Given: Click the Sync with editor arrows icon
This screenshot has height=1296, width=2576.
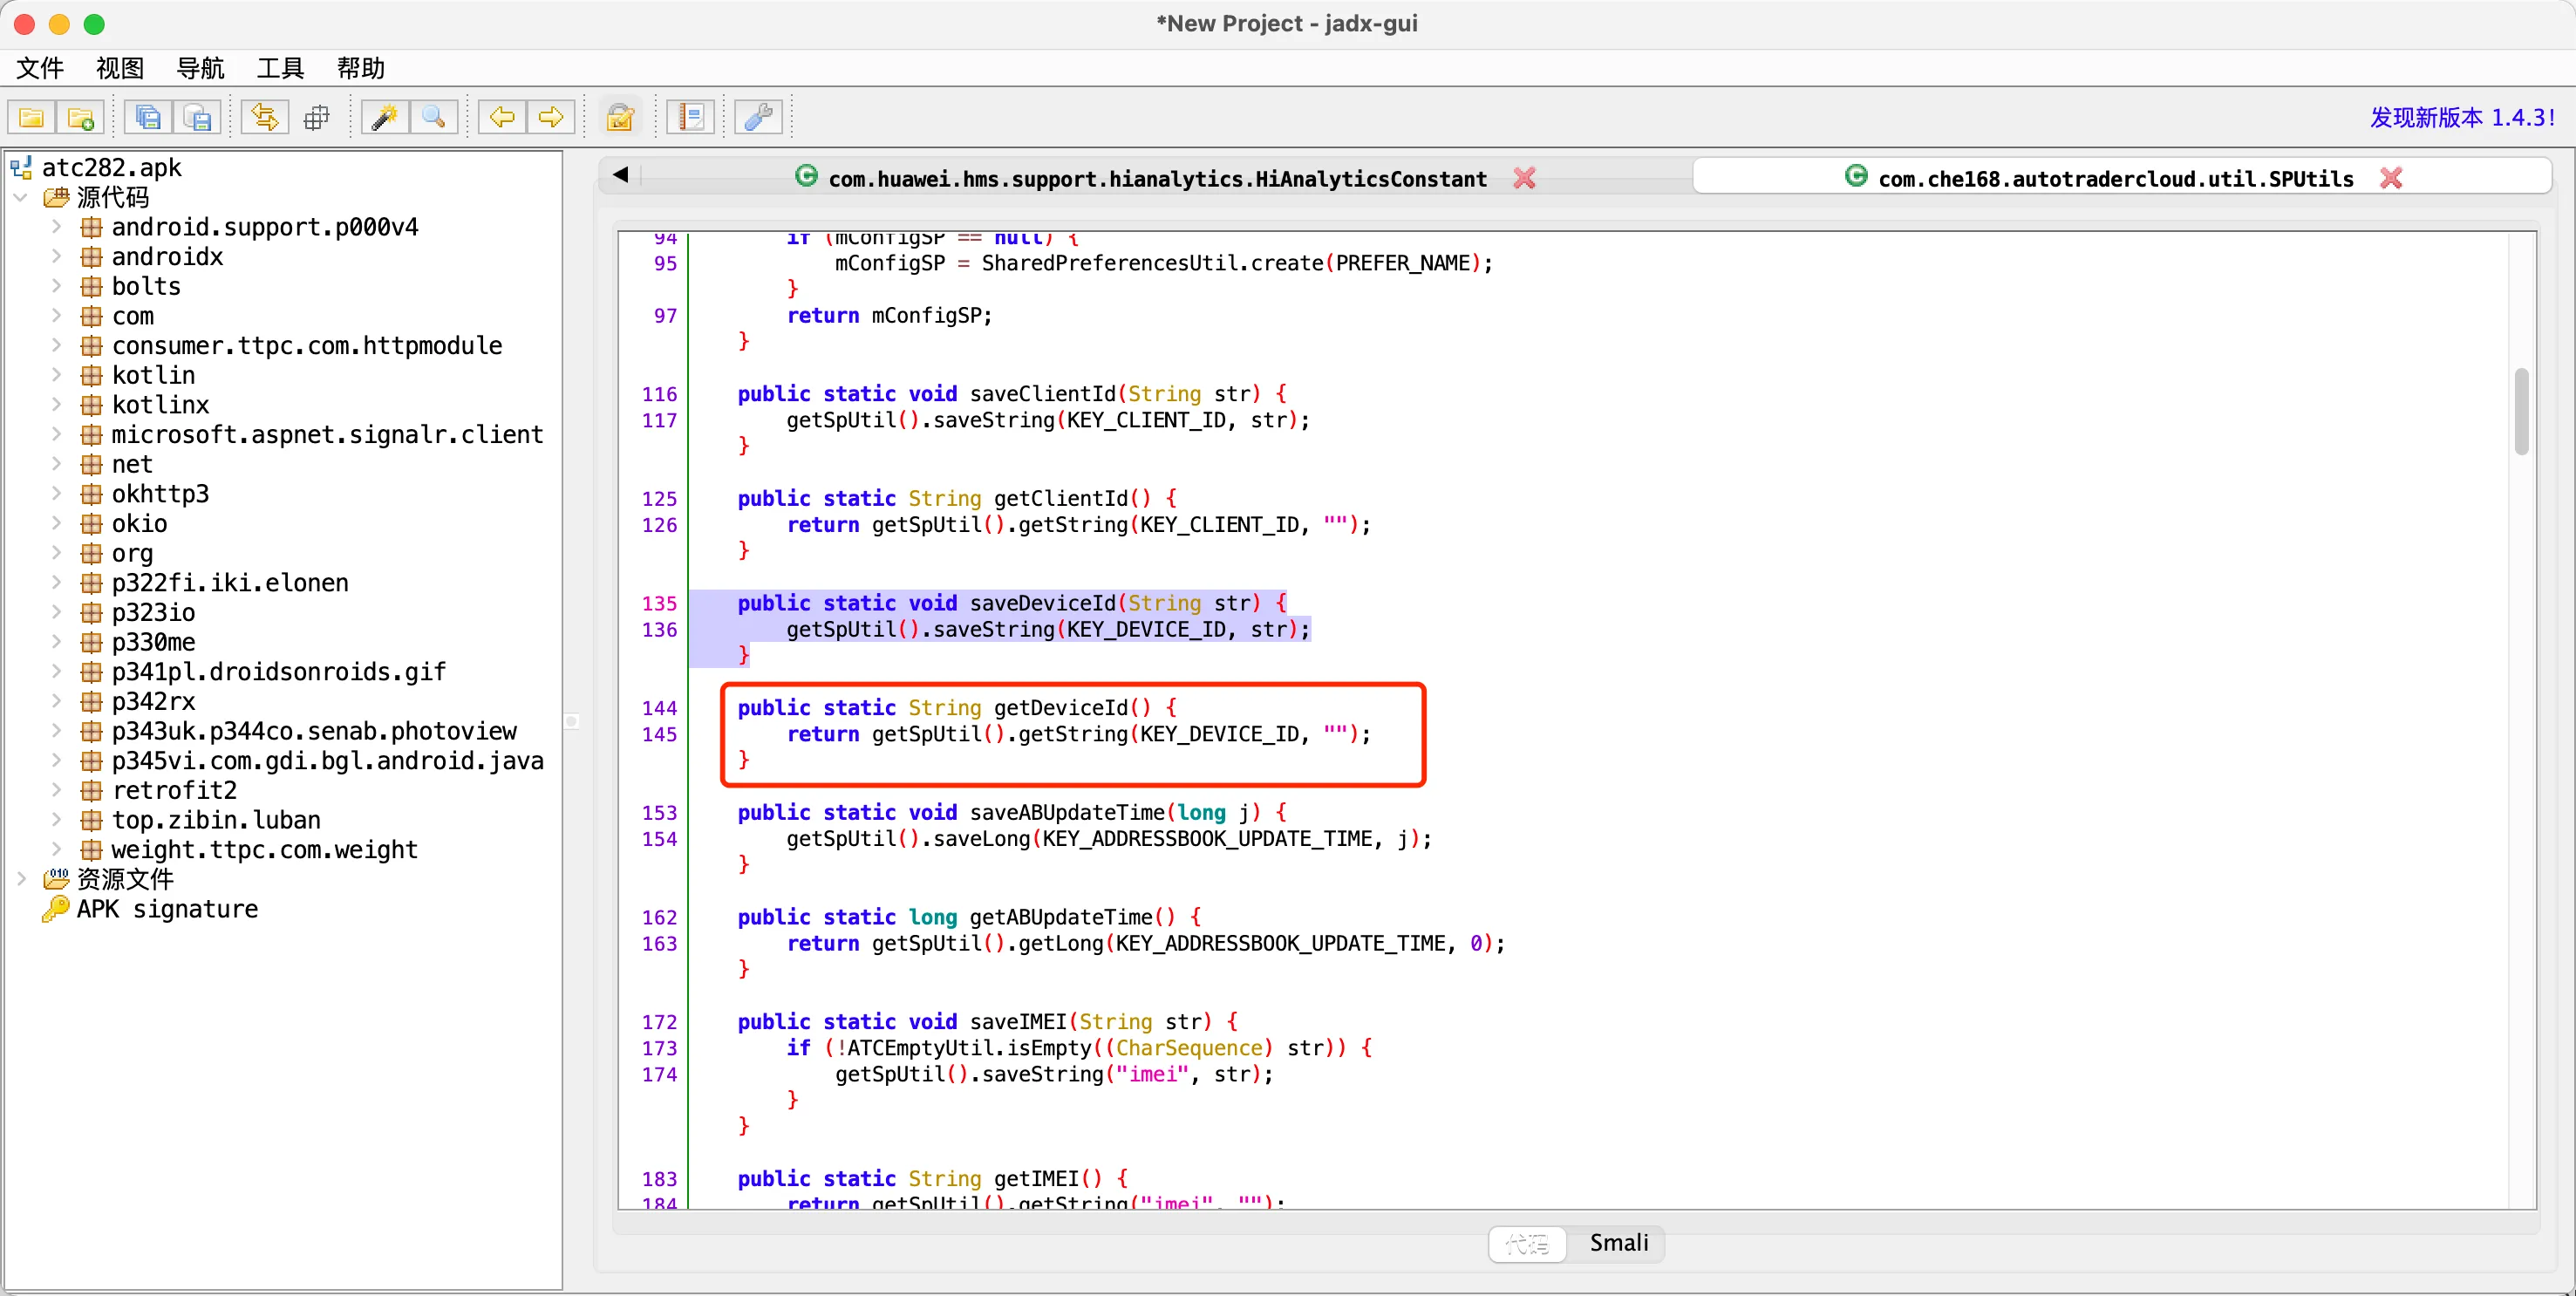Looking at the screenshot, I should [265, 118].
